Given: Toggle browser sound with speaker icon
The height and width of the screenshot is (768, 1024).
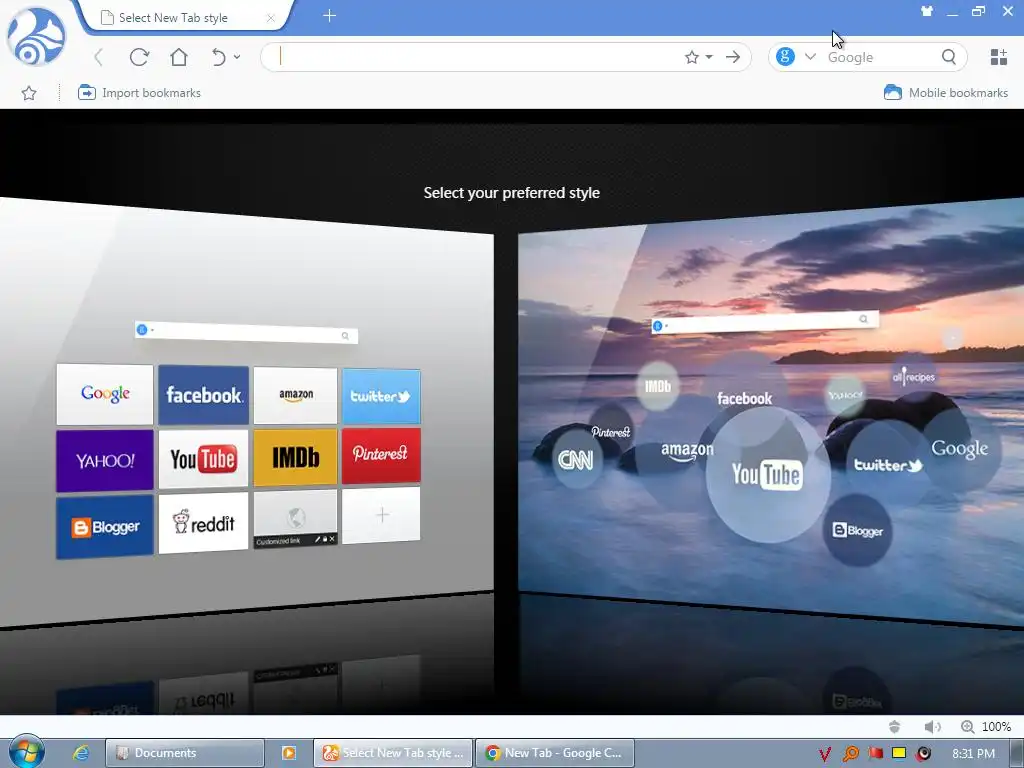Looking at the screenshot, I should 933,726.
